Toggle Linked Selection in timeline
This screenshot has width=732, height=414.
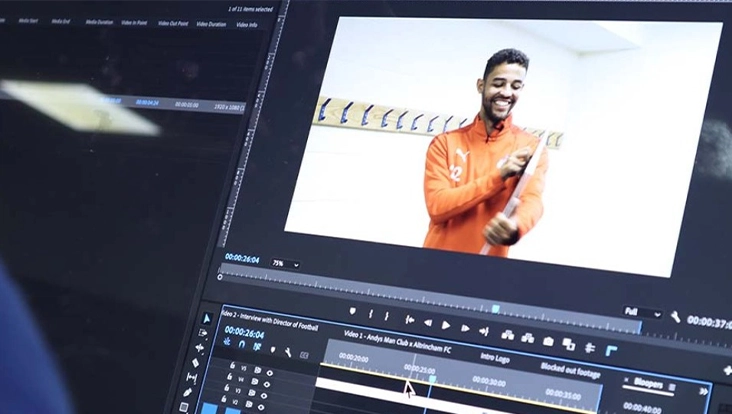tap(257, 346)
